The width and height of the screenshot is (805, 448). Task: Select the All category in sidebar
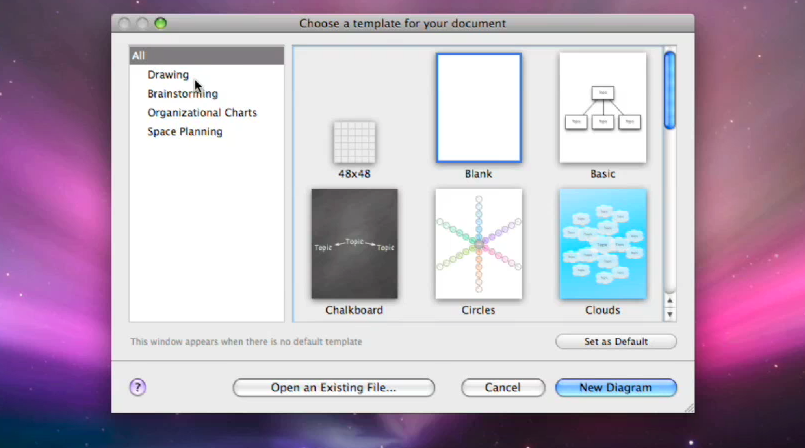[206, 56]
